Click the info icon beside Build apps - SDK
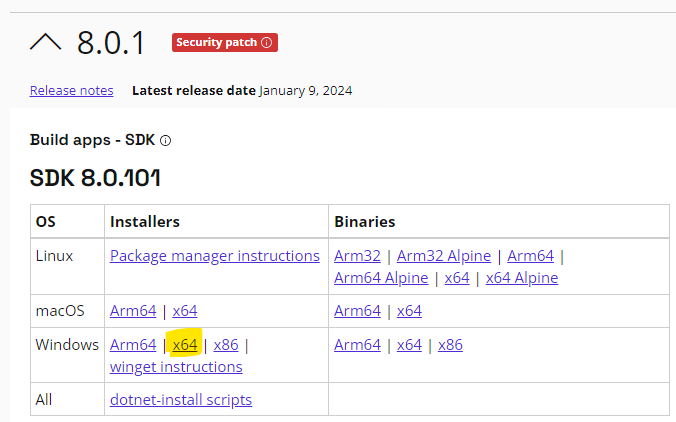Image resolution: width=676 pixels, height=422 pixels. pos(166,141)
